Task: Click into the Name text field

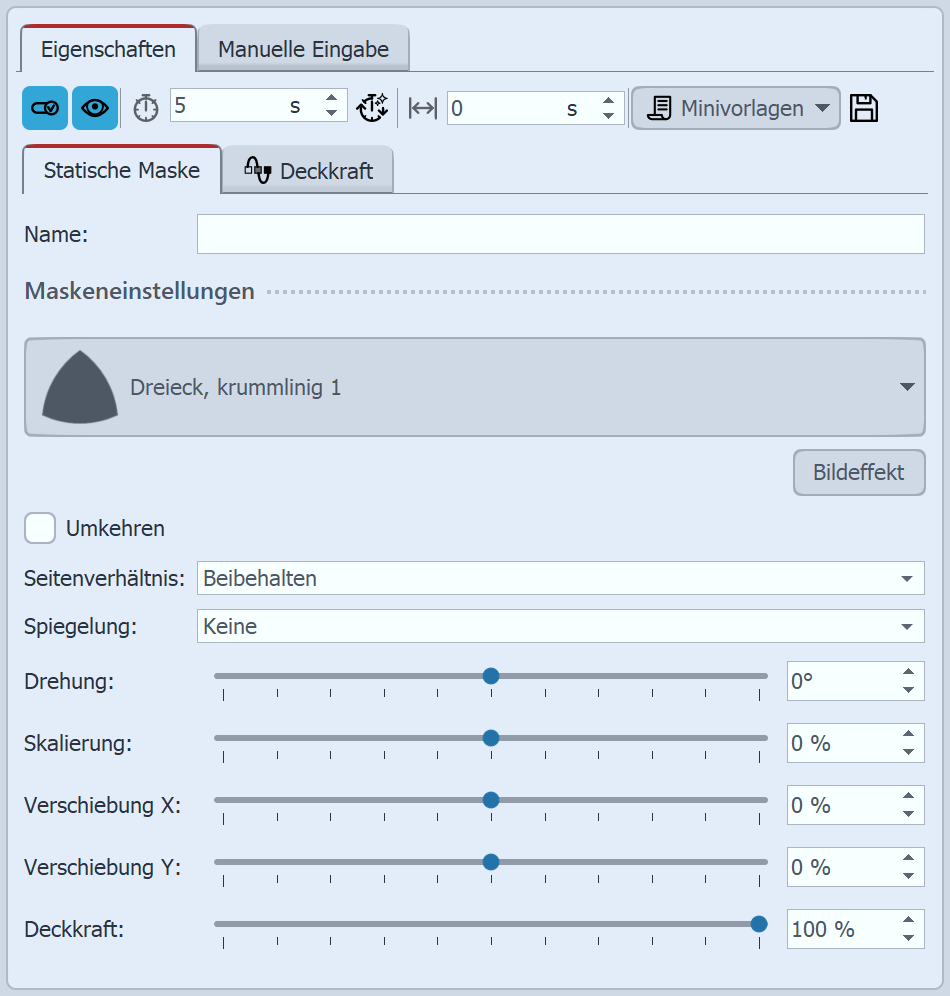Action: click(560, 234)
